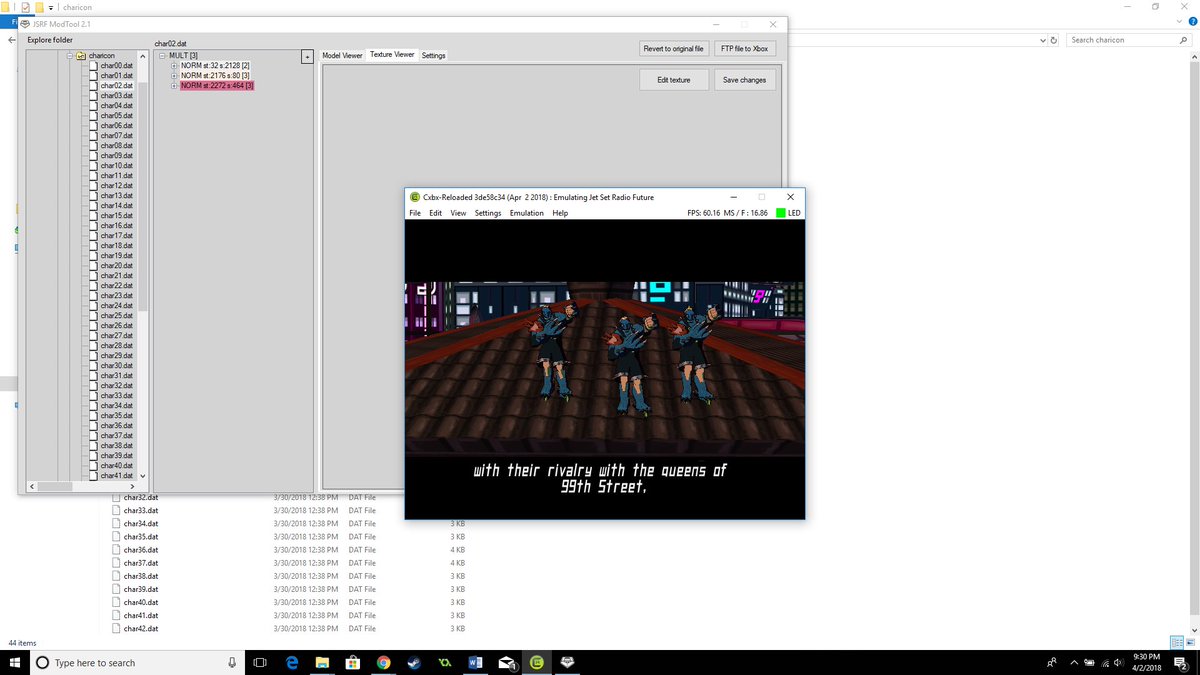1200x675 pixels.
Task: Show hidden system tray icons
Action: [x=1074, y=662]
